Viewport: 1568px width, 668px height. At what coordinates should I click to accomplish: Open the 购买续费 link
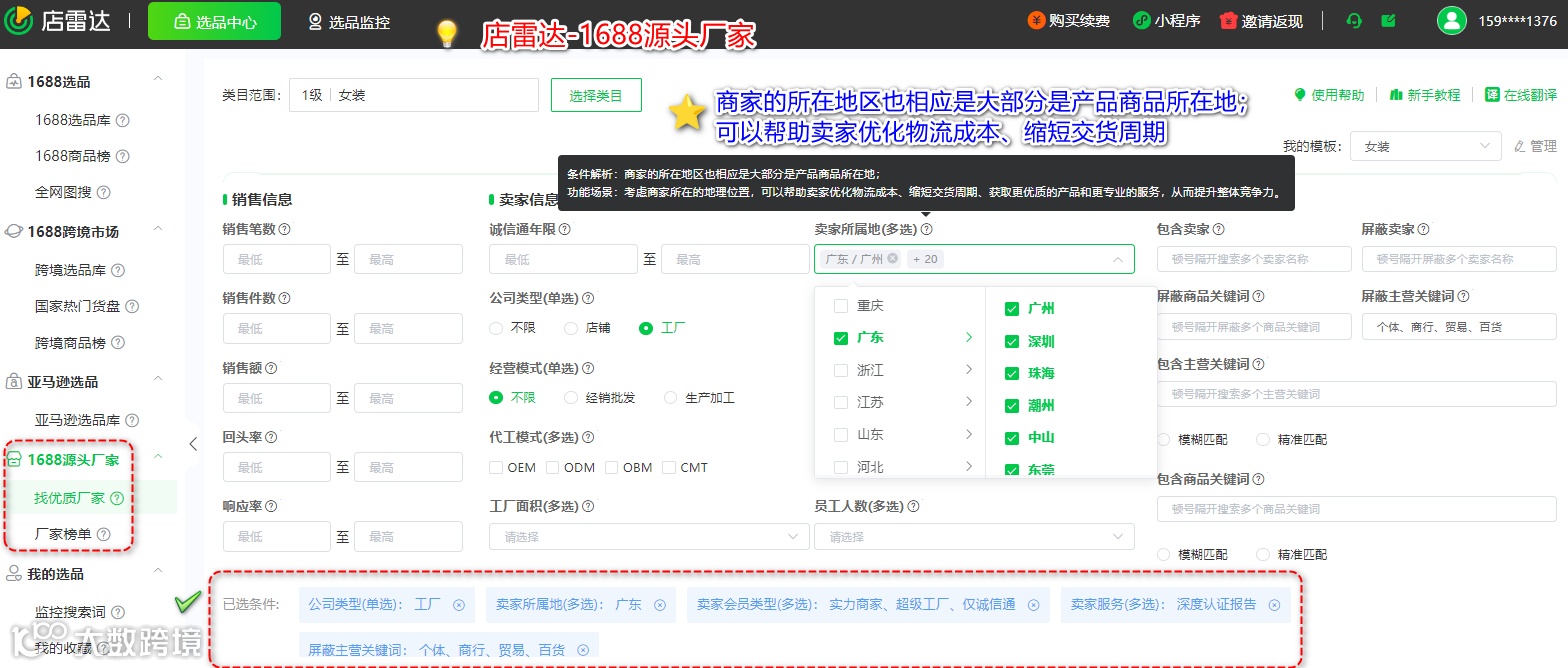click(1069, 21)
